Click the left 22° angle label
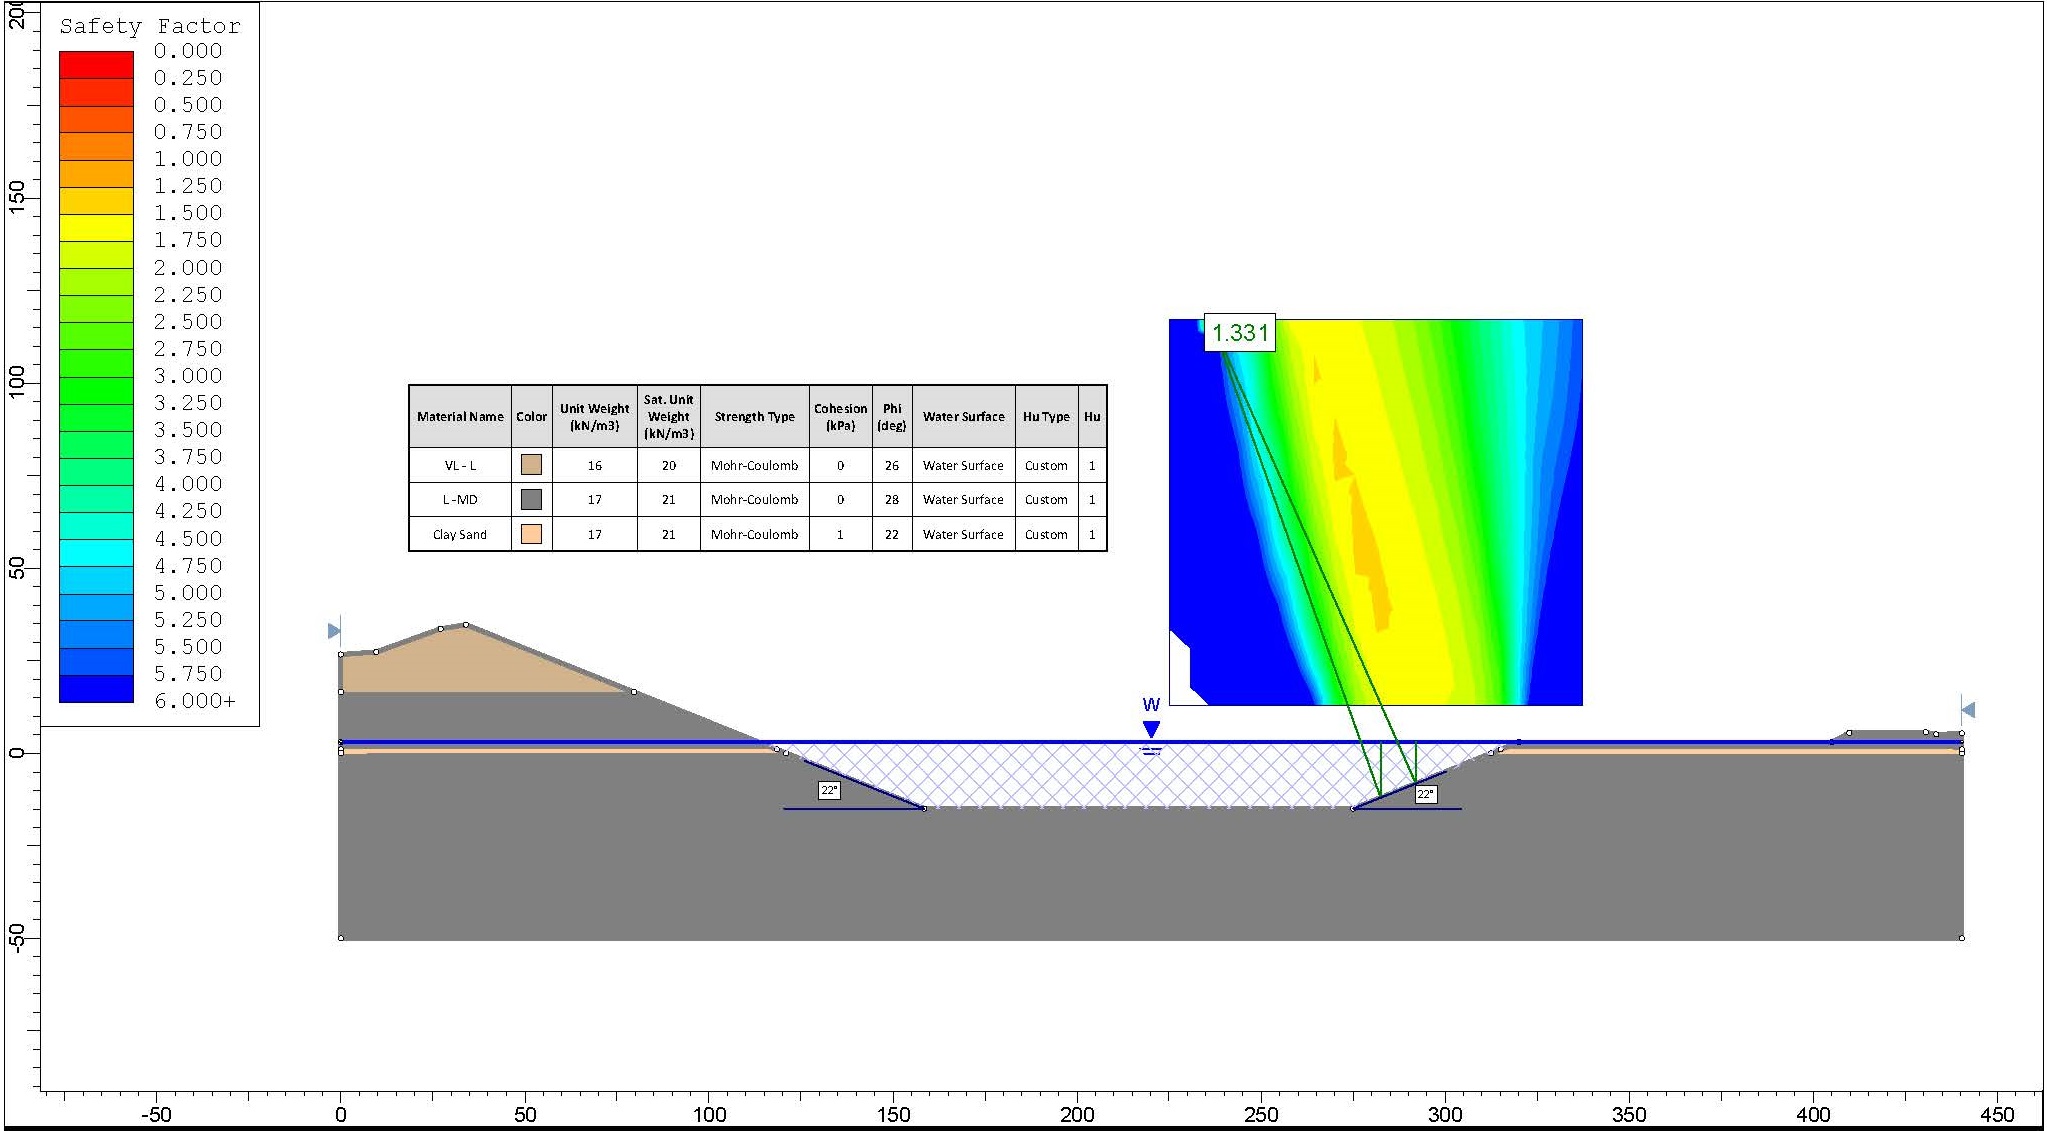This screenshot has height=1131, width=2047. 829,790
